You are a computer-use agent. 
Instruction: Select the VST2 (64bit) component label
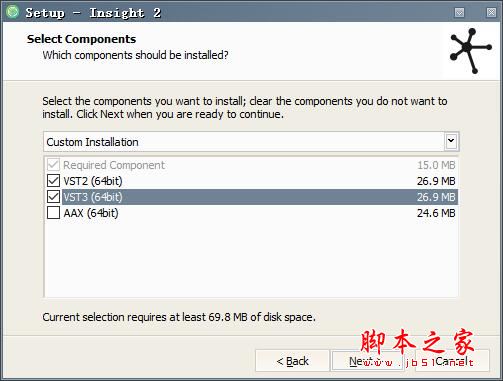click(93, 181)
